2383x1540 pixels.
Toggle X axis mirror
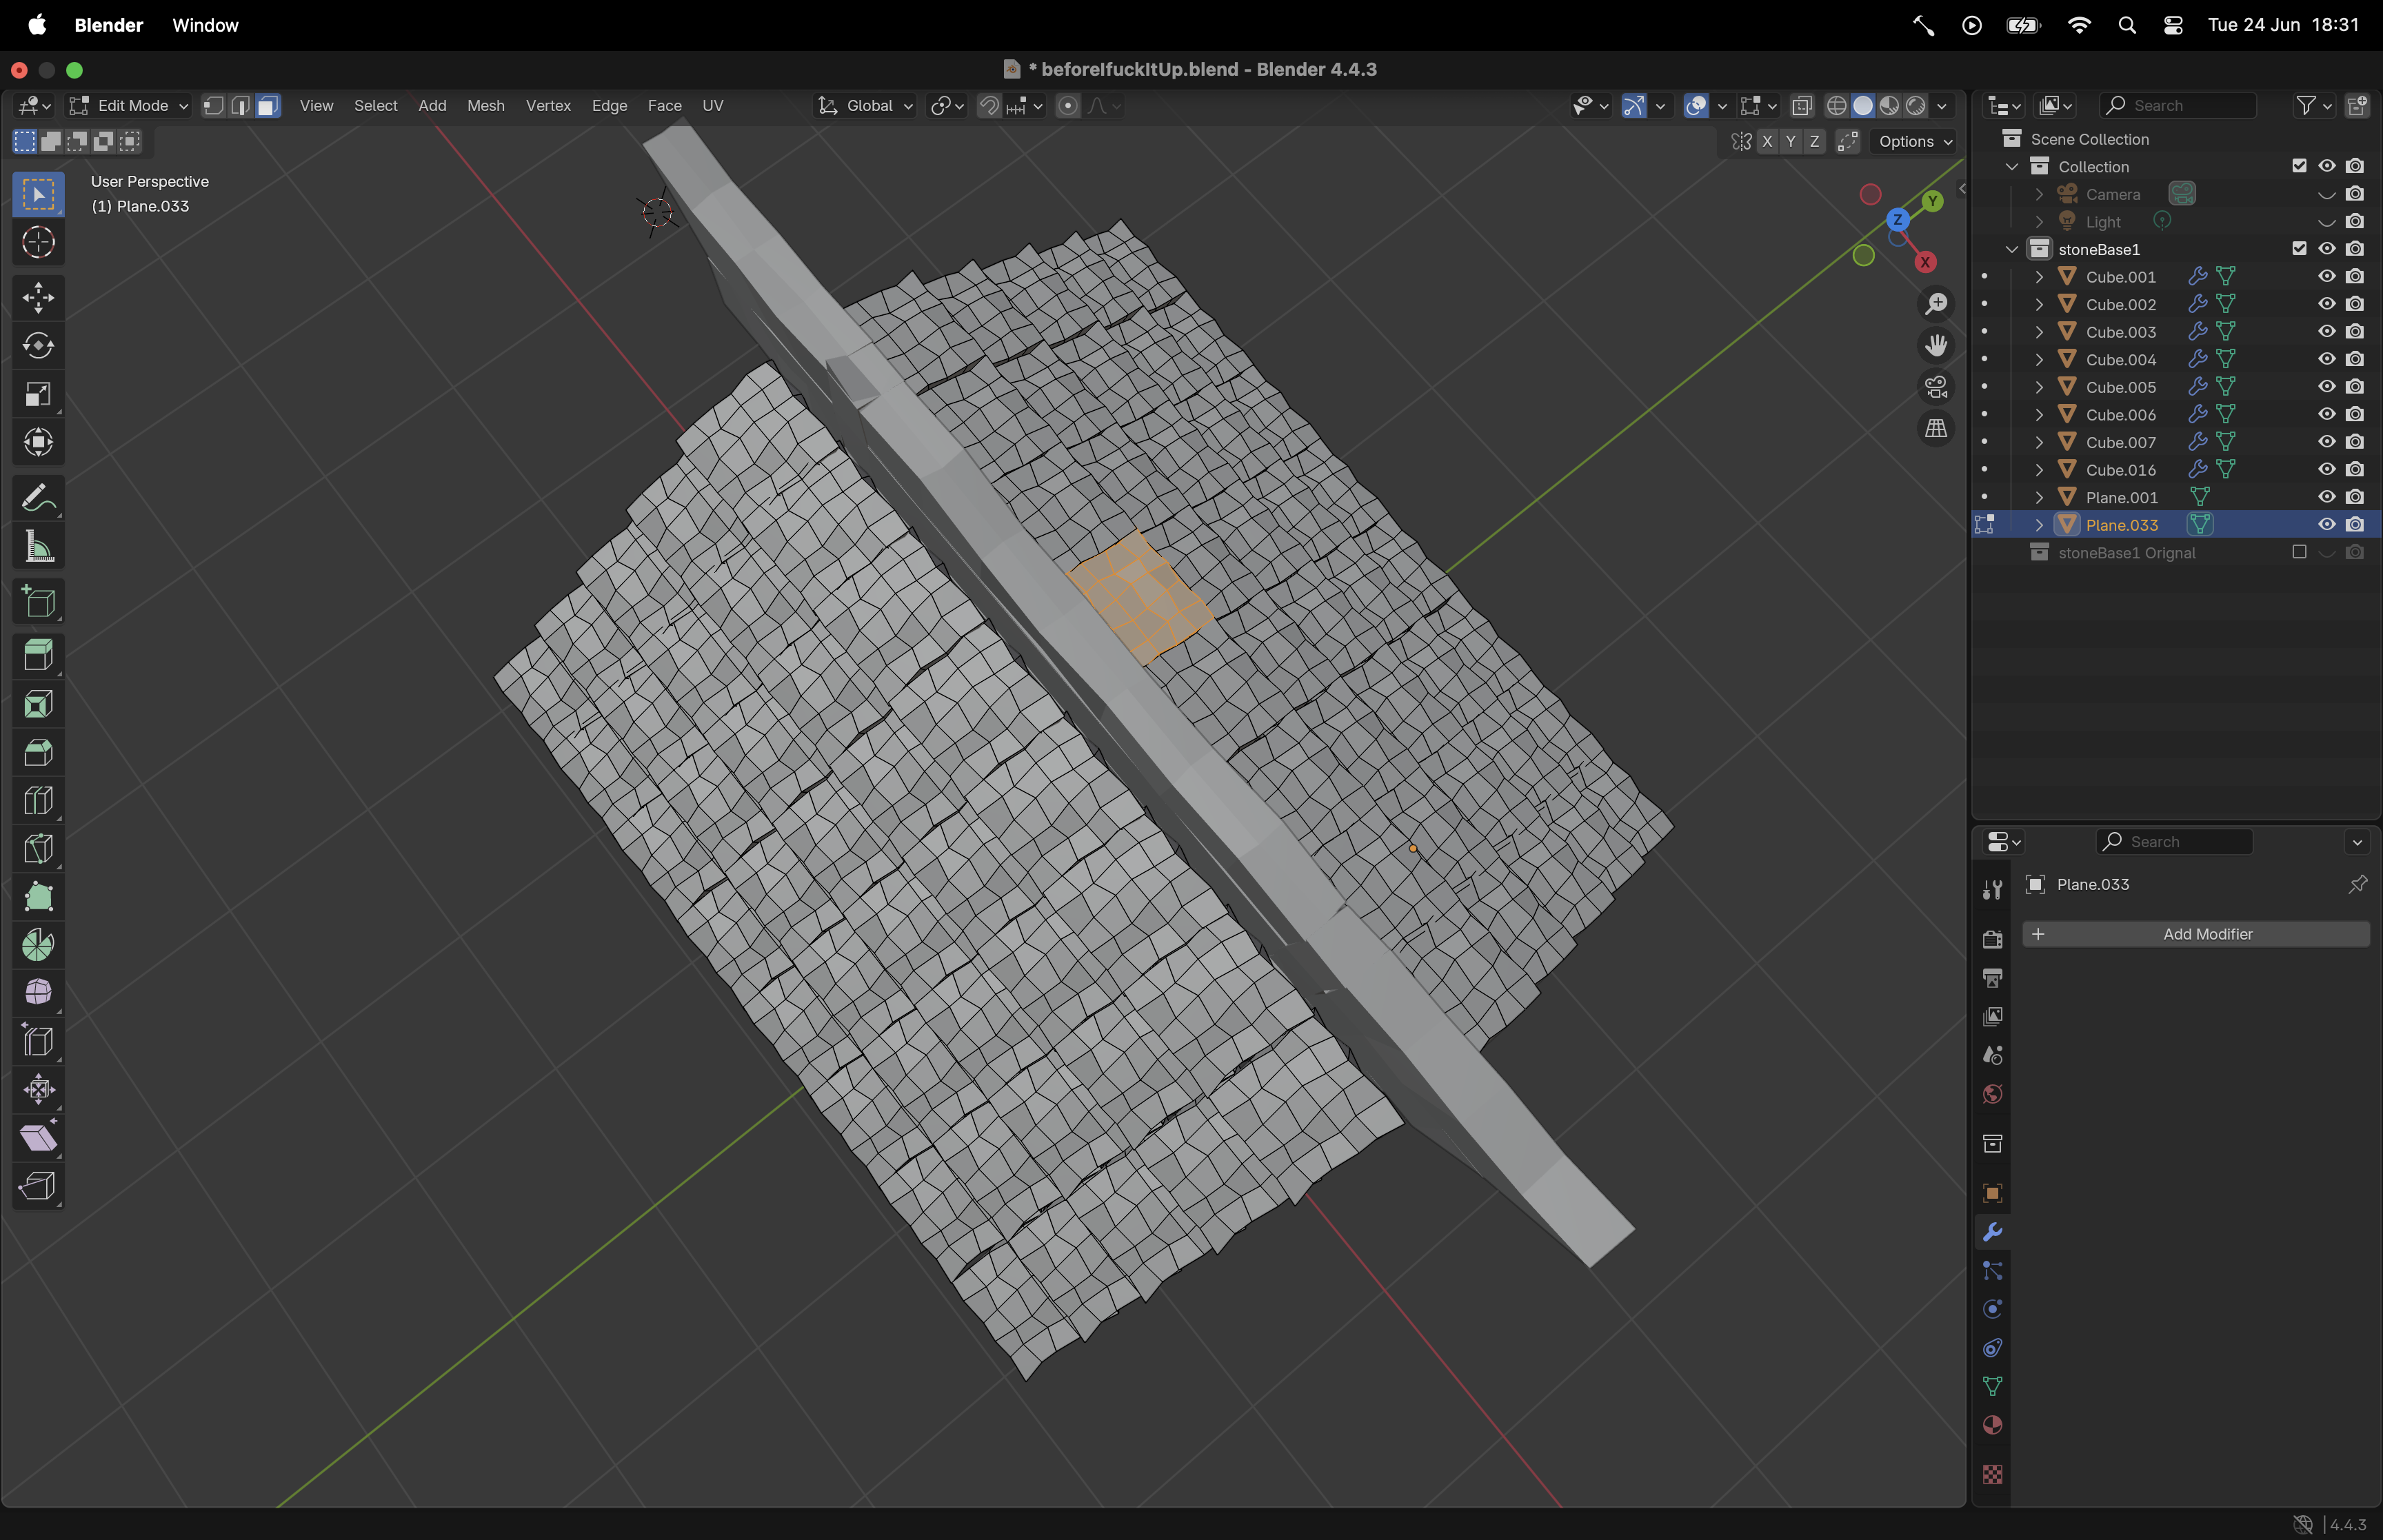tap(1767, 141)
